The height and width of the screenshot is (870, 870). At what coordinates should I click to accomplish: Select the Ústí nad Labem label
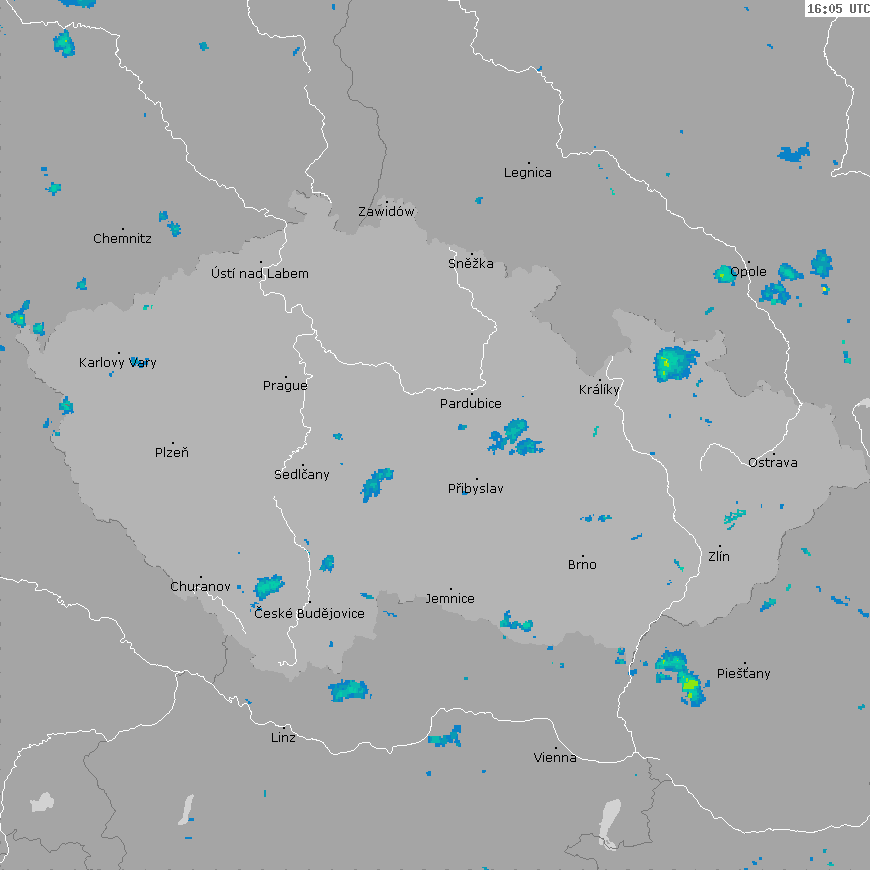260,274
